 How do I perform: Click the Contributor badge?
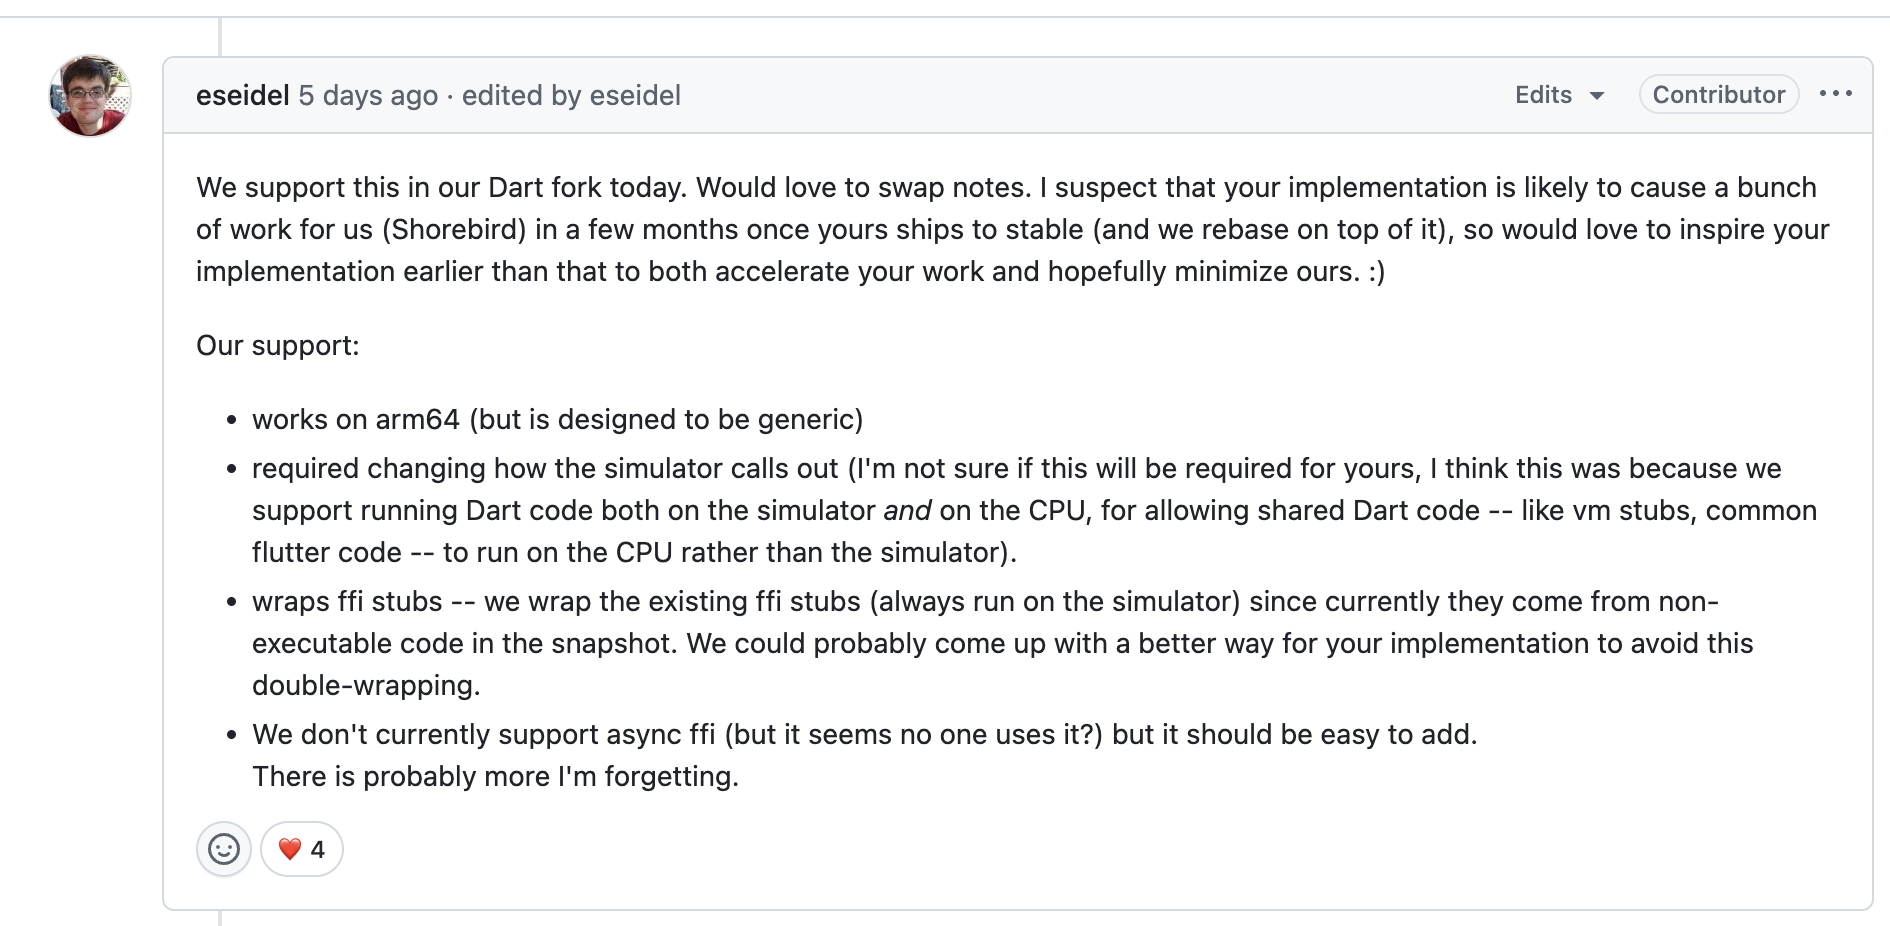tap(1719, 95)
